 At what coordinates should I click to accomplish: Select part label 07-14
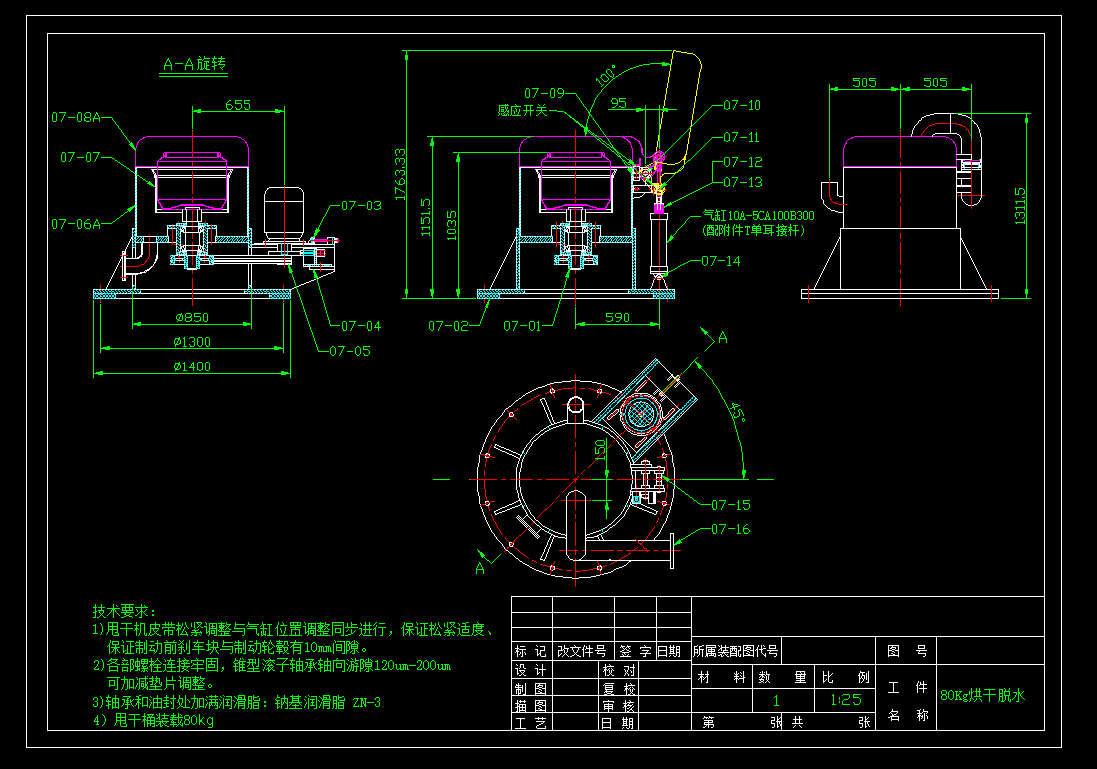pos(721,261)
